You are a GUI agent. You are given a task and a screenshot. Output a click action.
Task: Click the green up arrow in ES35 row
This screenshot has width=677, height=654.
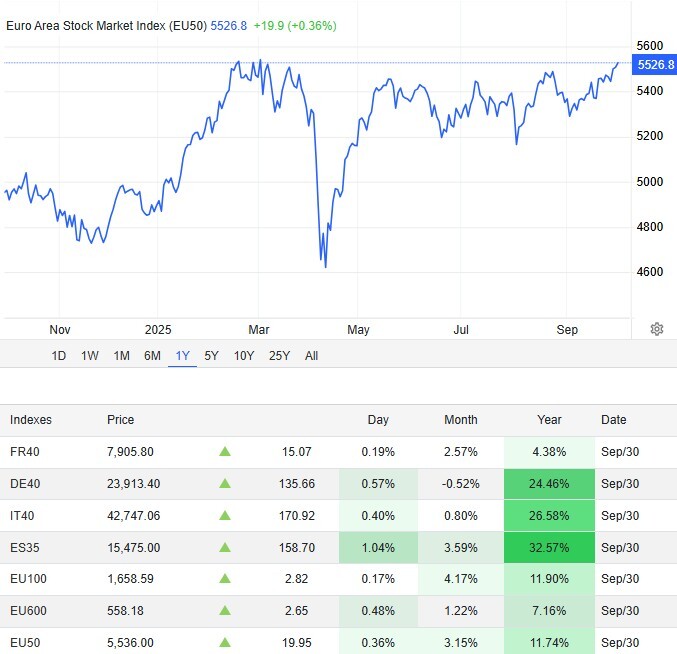click(x=225, y=548)
